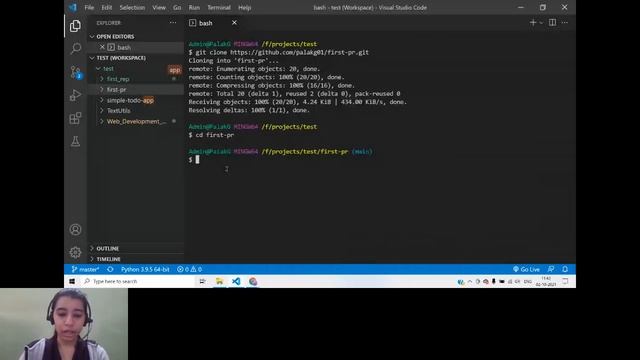640x360 pixels.
Task: Open the Accounts menu icon
Action: (x=75, y=229)
